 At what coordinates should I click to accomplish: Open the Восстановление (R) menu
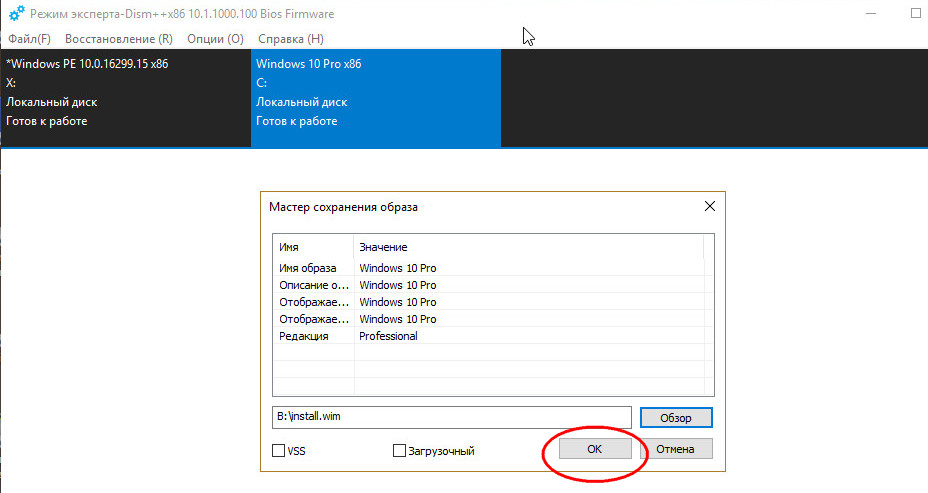click(118, 39)
